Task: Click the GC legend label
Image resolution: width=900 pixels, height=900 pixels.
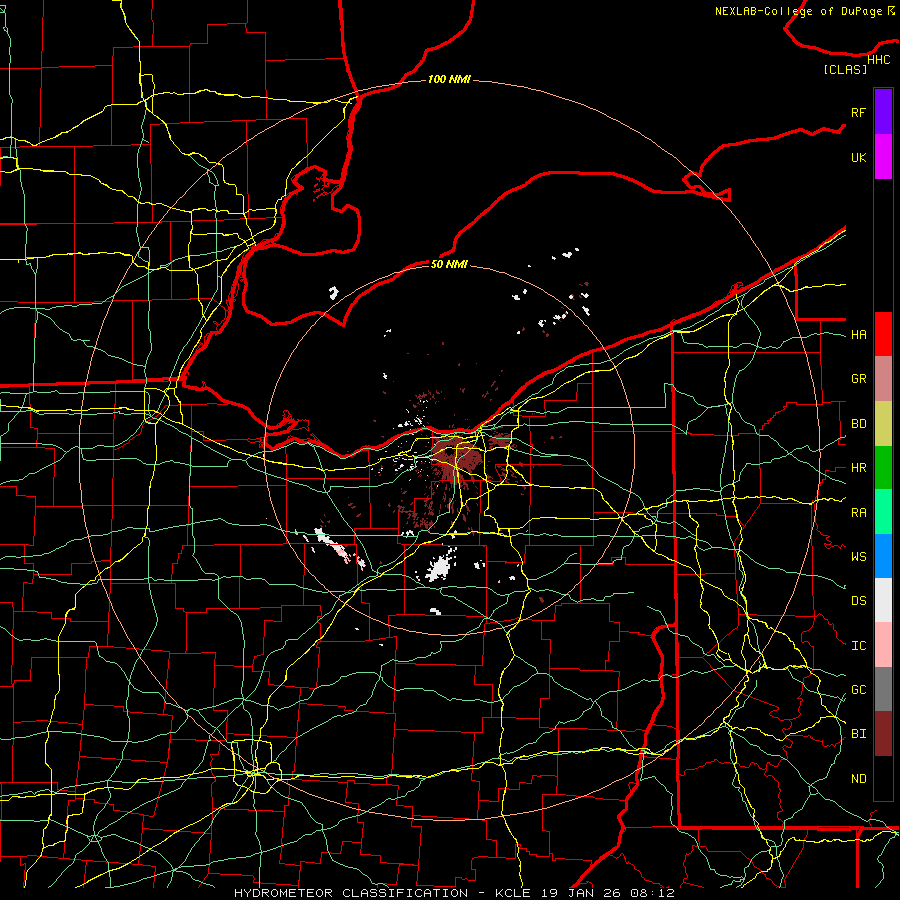Action: tap(859, 690)
